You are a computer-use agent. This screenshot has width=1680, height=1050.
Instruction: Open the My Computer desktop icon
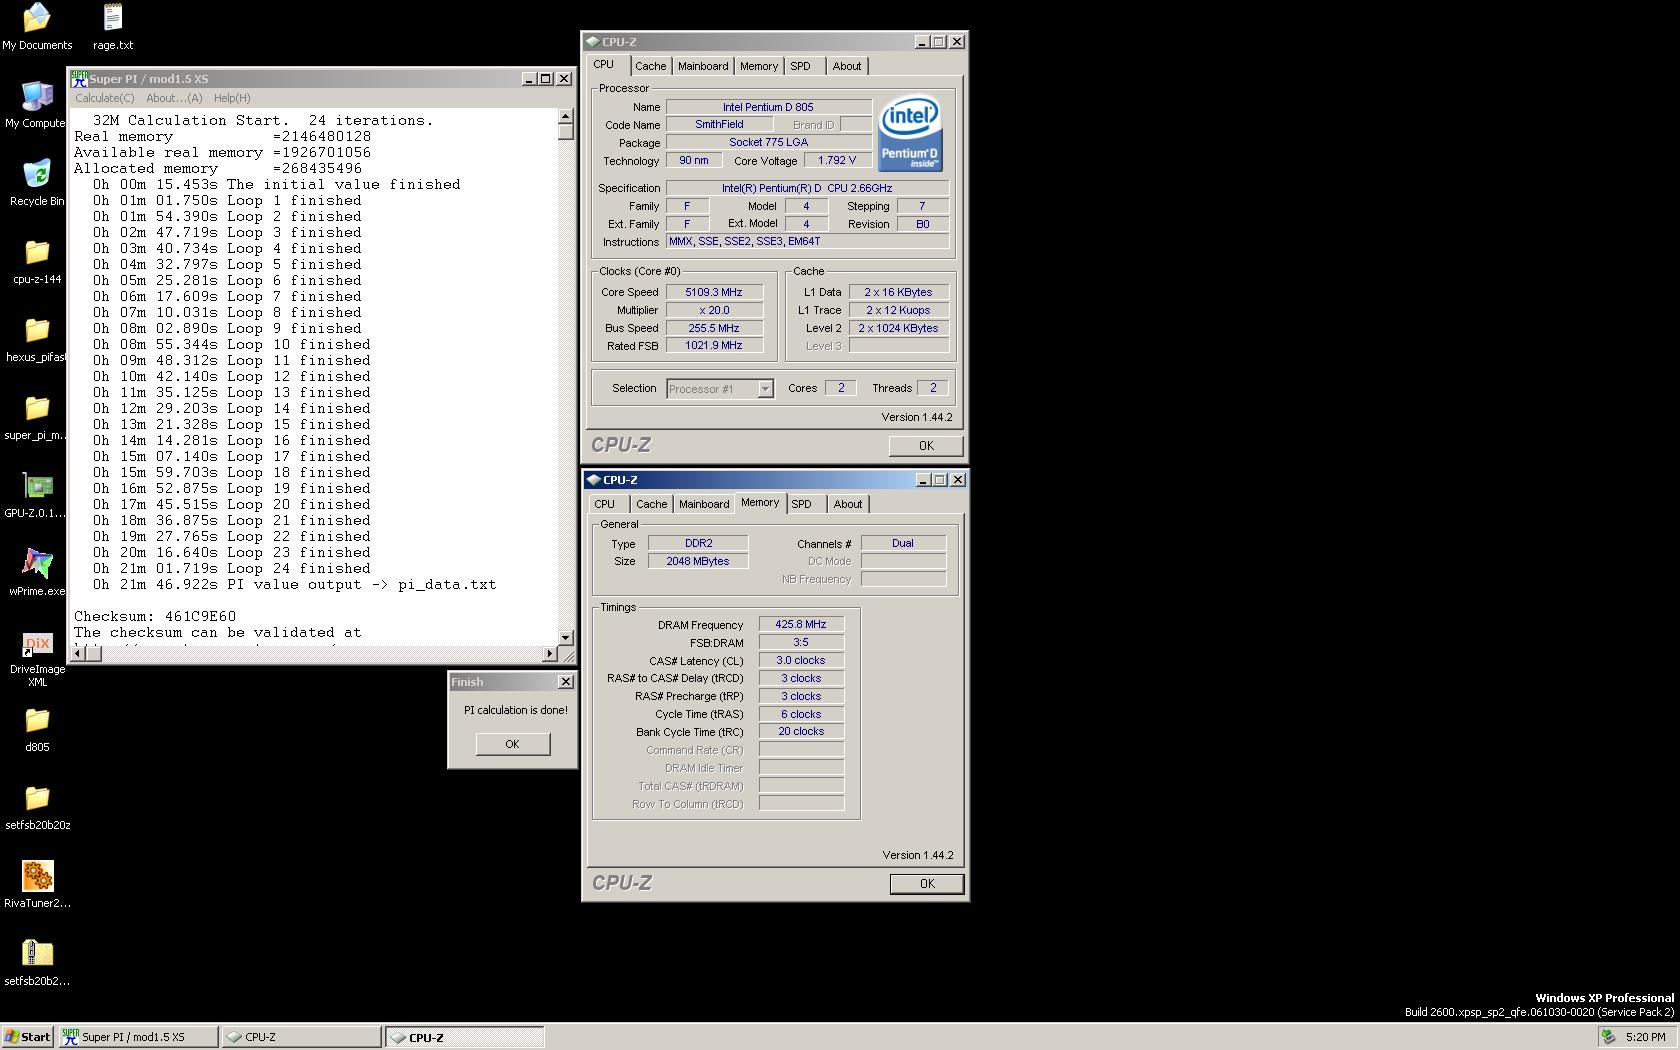pyautogui.click(x=37, y=105)
